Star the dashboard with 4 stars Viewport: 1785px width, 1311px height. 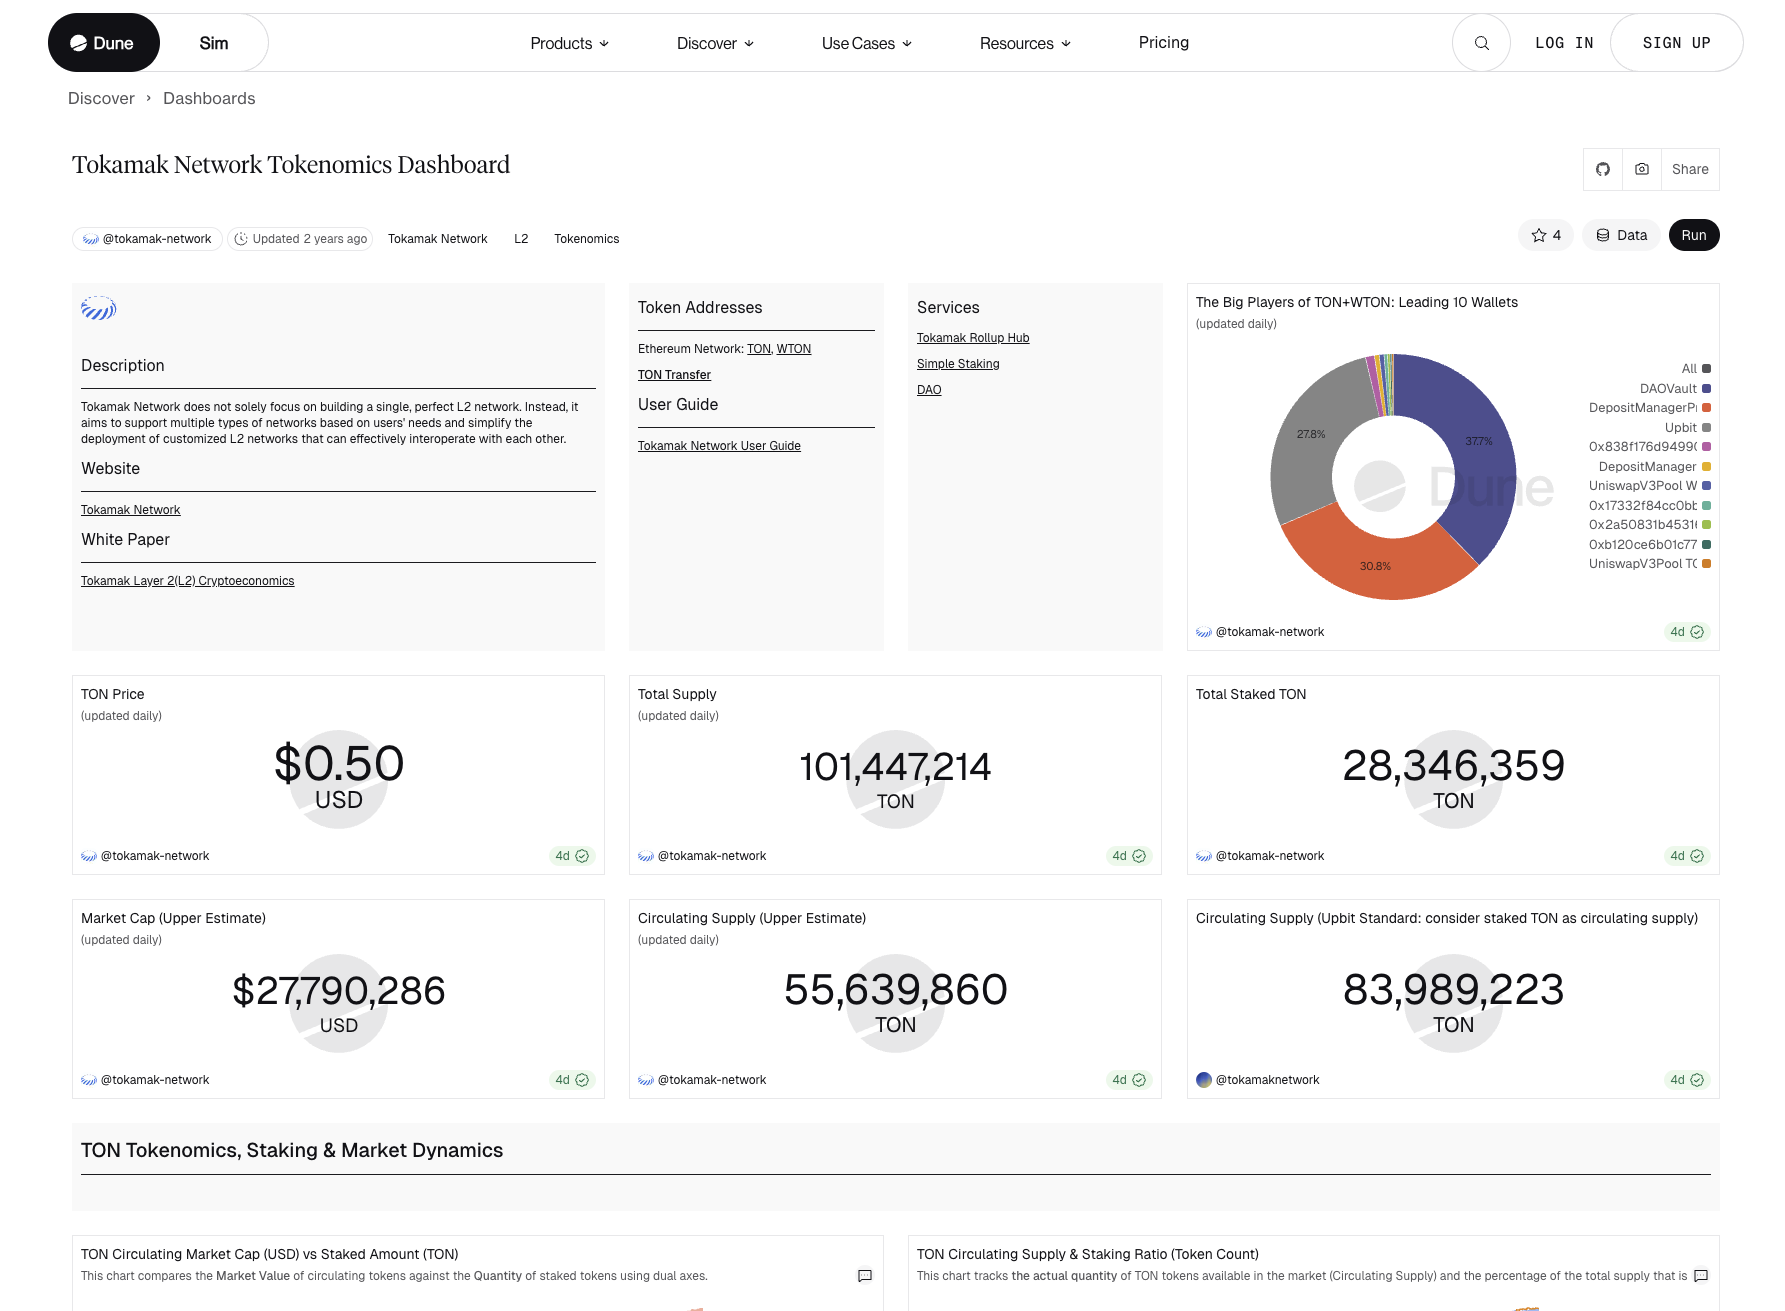pos(1546,235)
